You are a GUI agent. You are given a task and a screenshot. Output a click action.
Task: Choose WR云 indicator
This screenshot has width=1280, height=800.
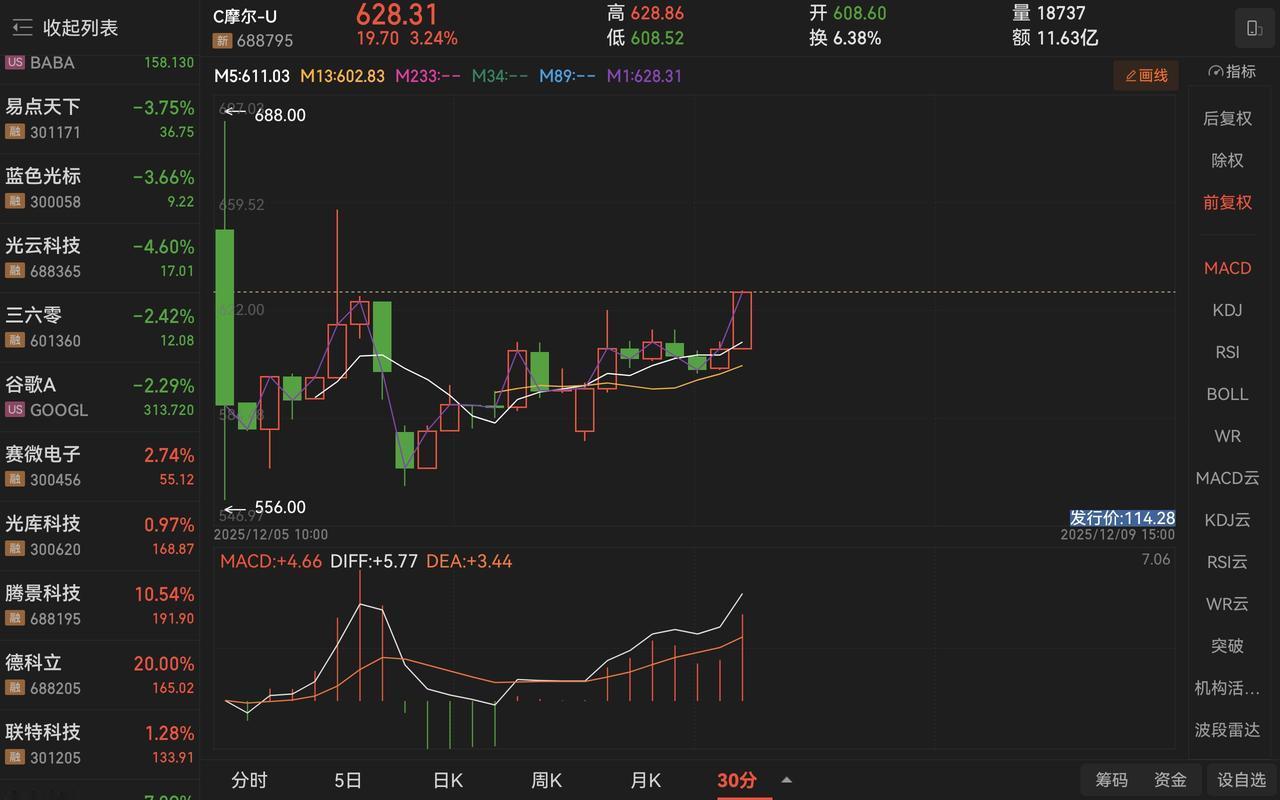(1227, 604)
